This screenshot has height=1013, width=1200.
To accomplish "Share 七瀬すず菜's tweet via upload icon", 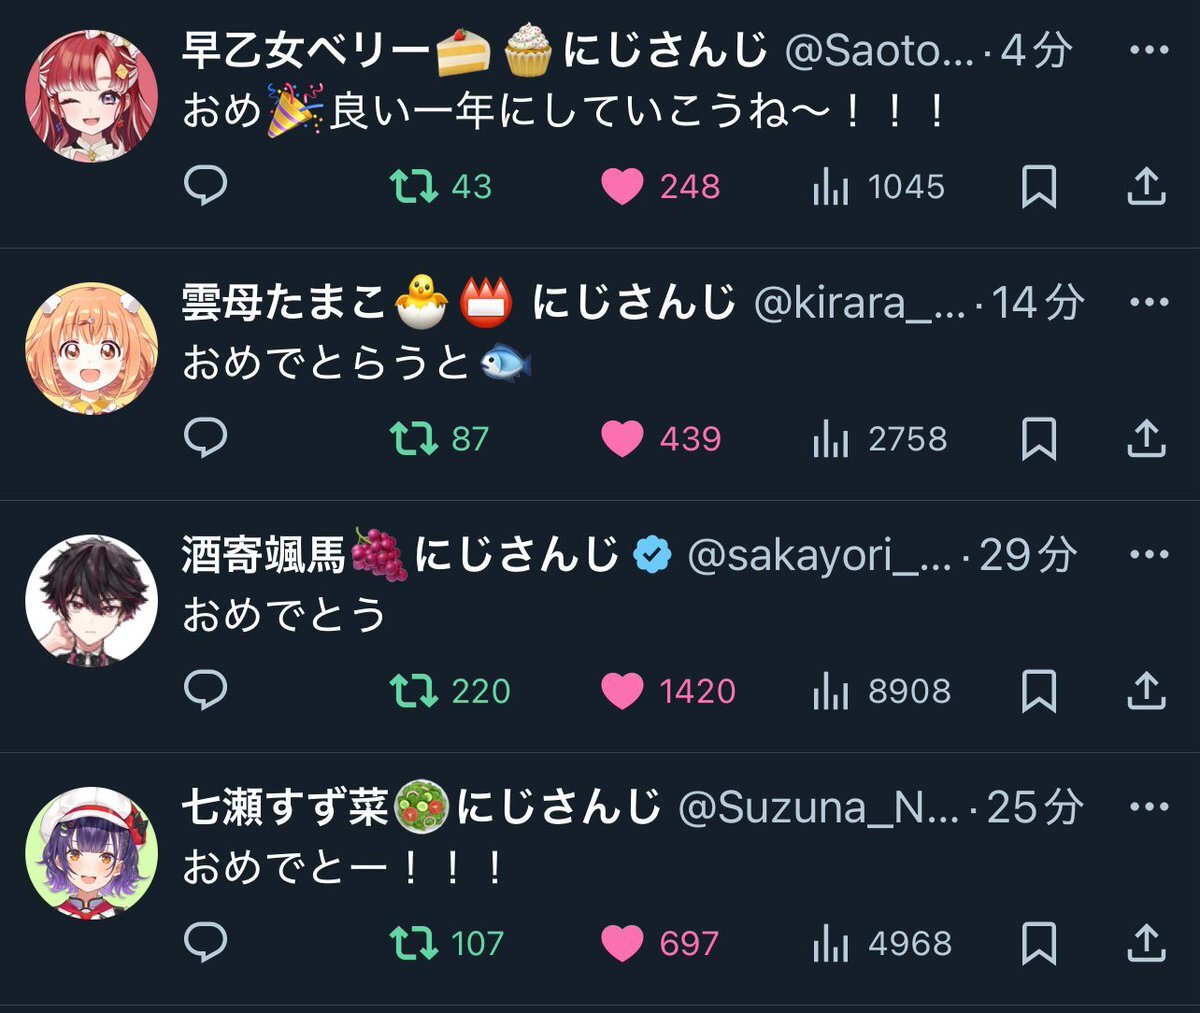I will coord(1146,942).
